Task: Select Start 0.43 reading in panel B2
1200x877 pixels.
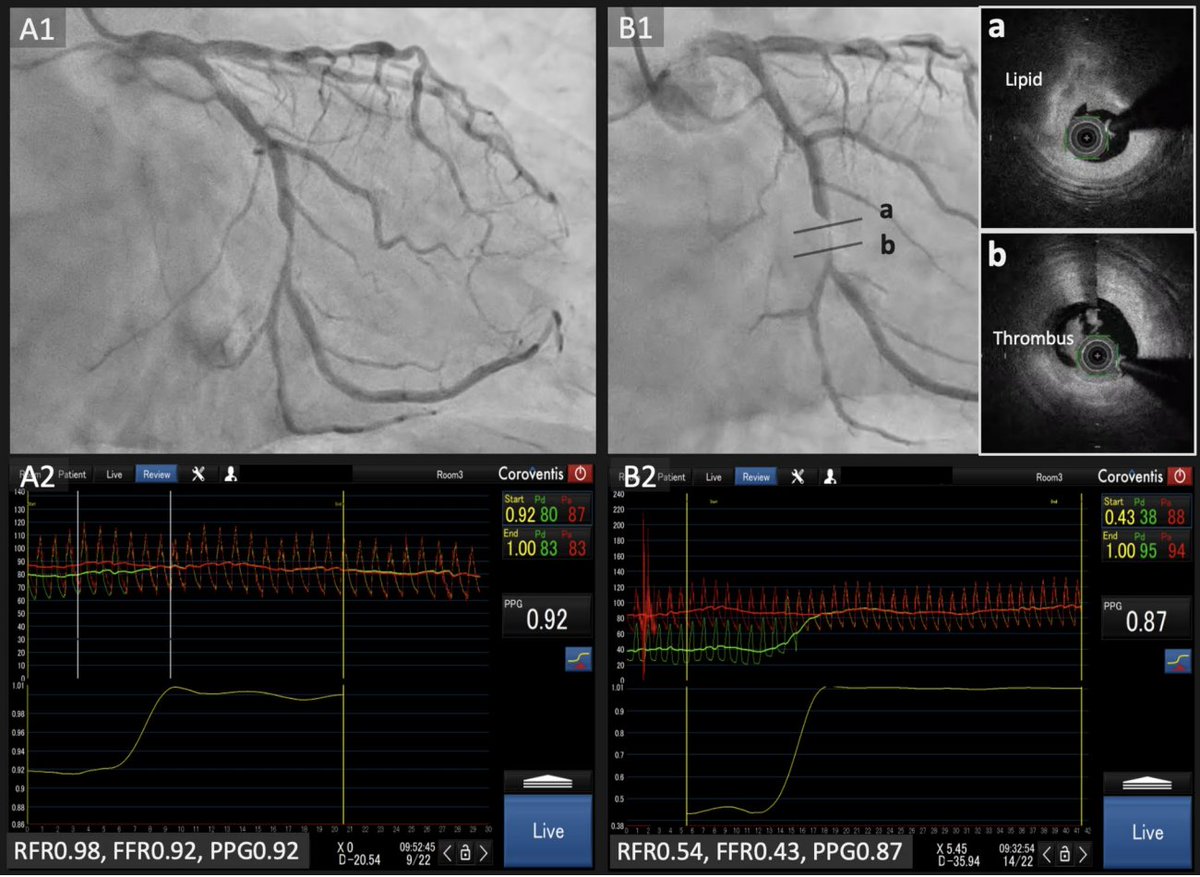Action: pos(1147,510)
